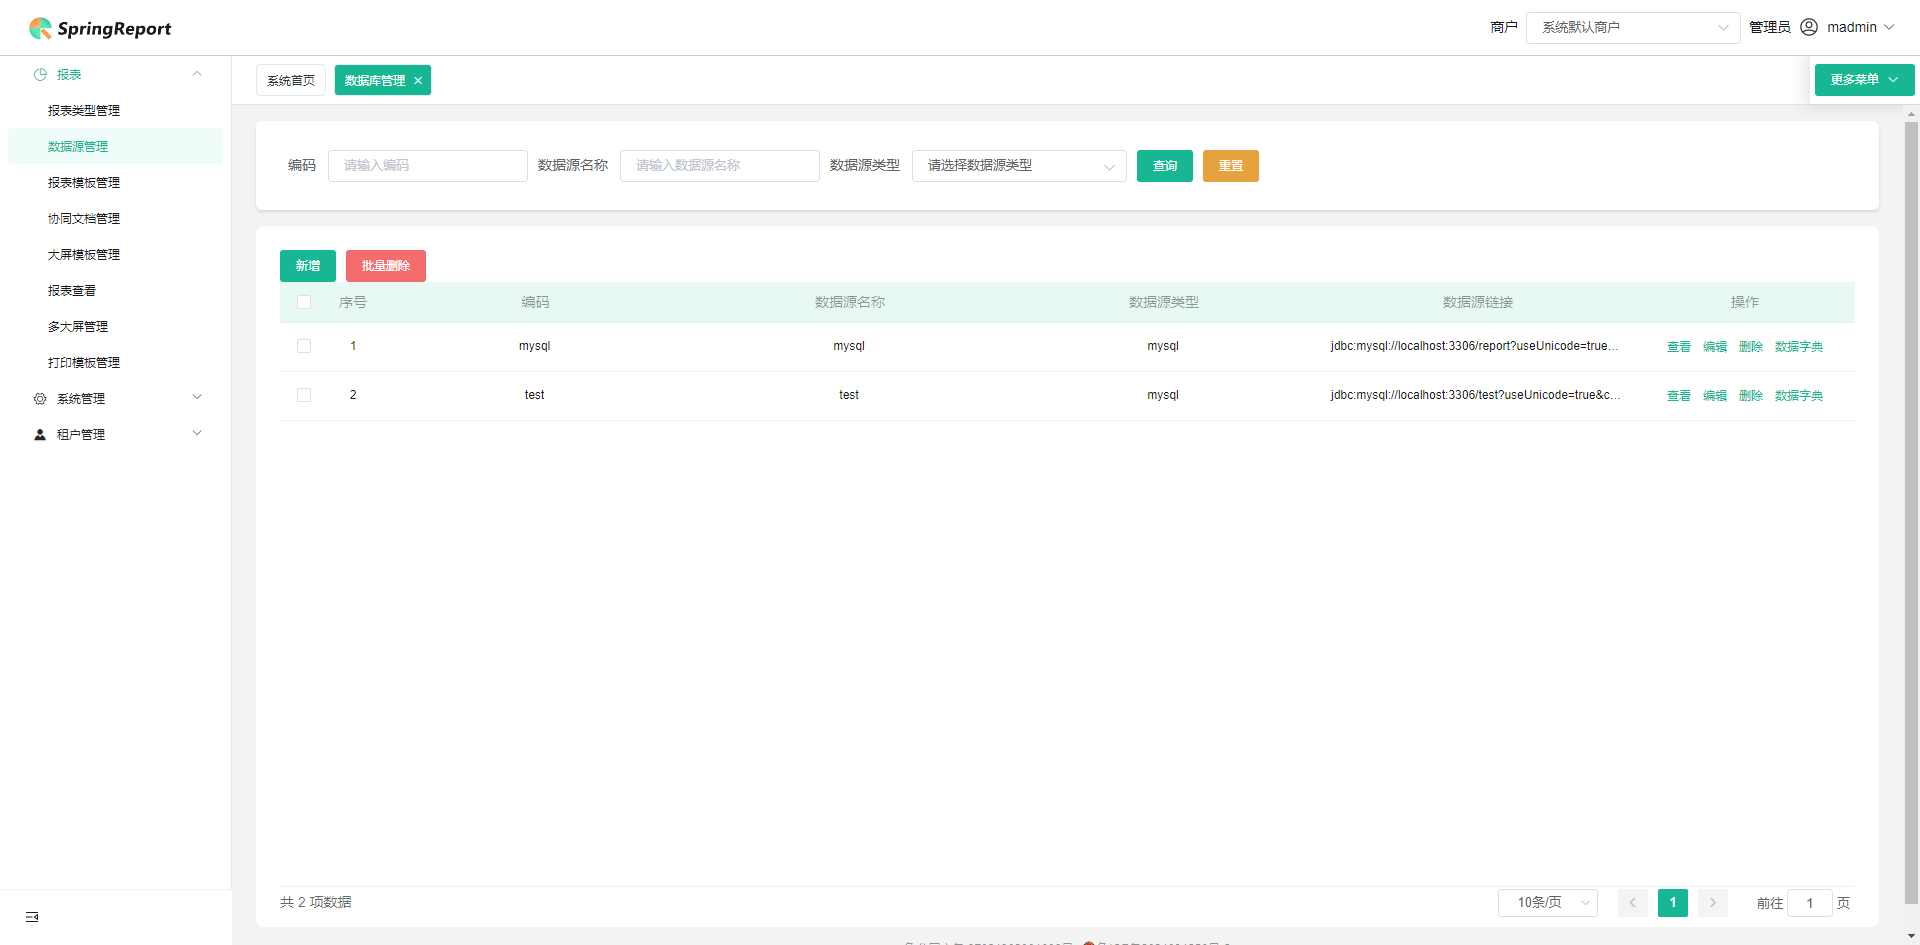Click the scrollbar down arrow
This screenshot has height=945, width=1920.
(1911, 936)
